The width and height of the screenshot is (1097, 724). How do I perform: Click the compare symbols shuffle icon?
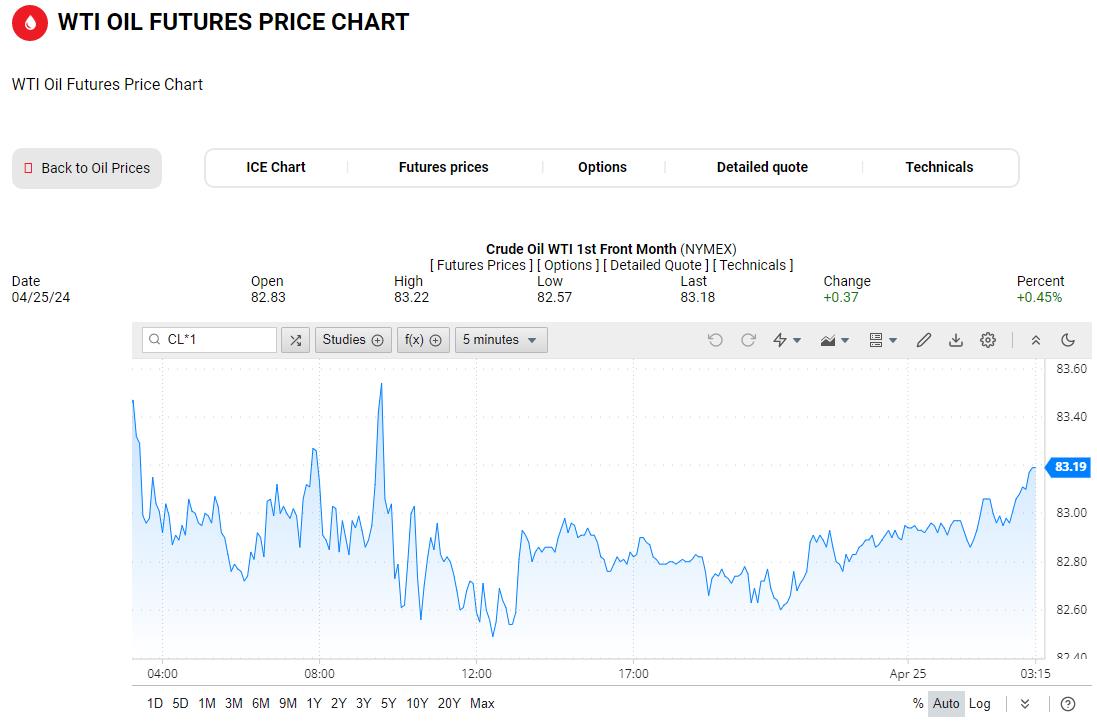tap(295, 340)
